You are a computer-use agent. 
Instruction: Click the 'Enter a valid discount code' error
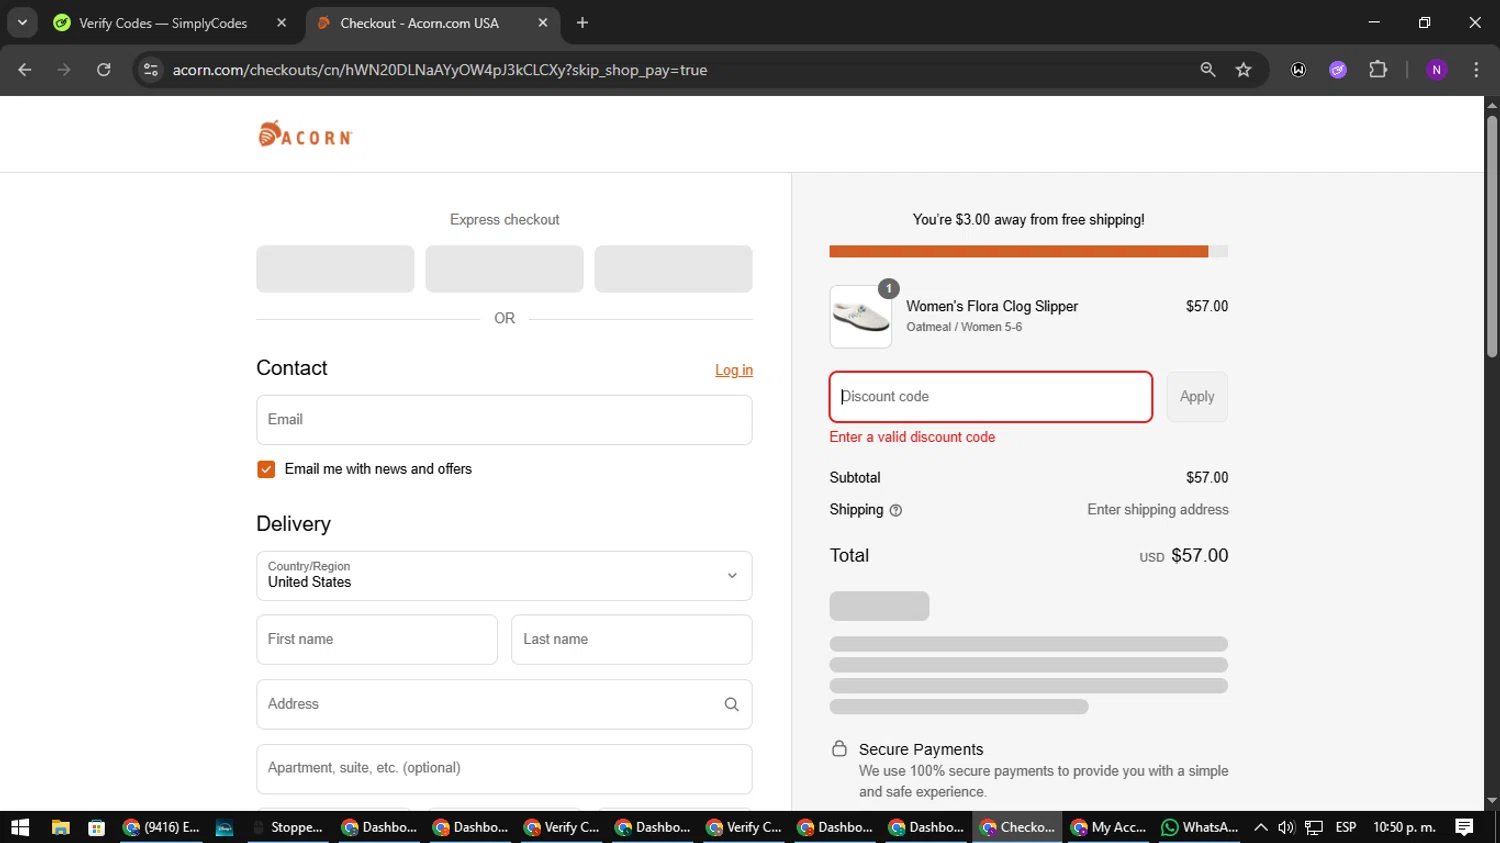pos(912,437)
